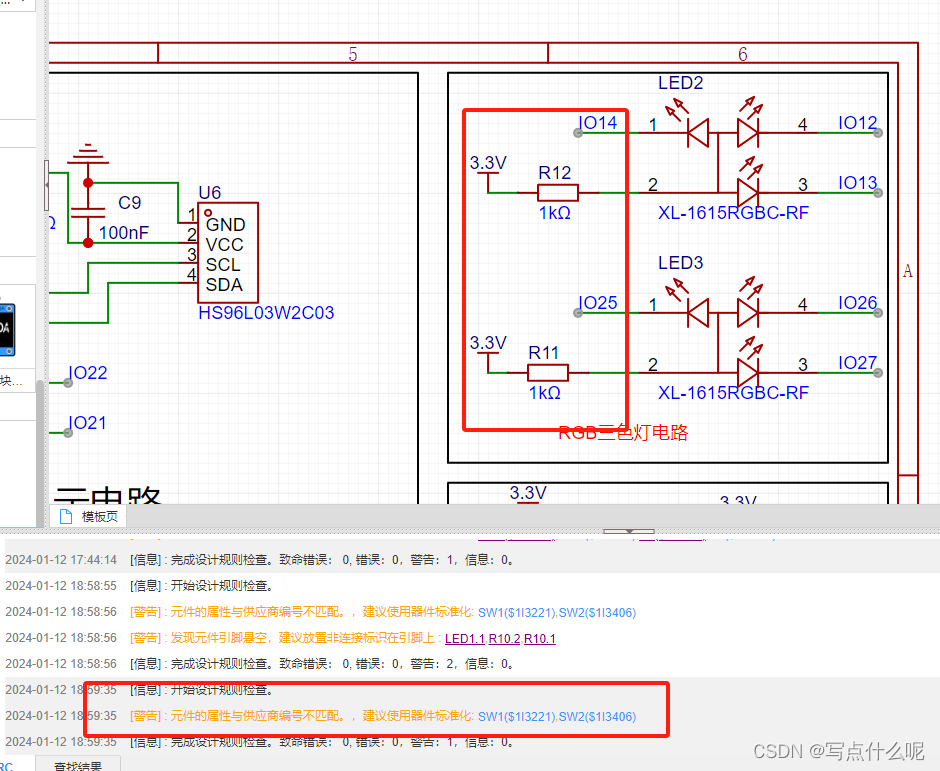Click the SCL pin label on U6

pyautogui.click(x=223, y=264)
